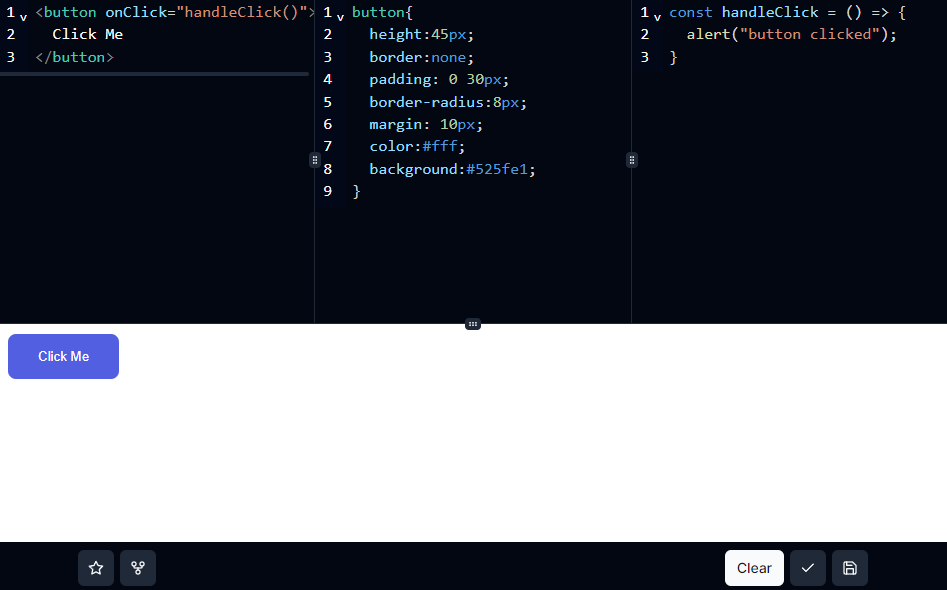Click the resize handle between HTML and CSS
947x590 pixels.
[x=314, y=160]
